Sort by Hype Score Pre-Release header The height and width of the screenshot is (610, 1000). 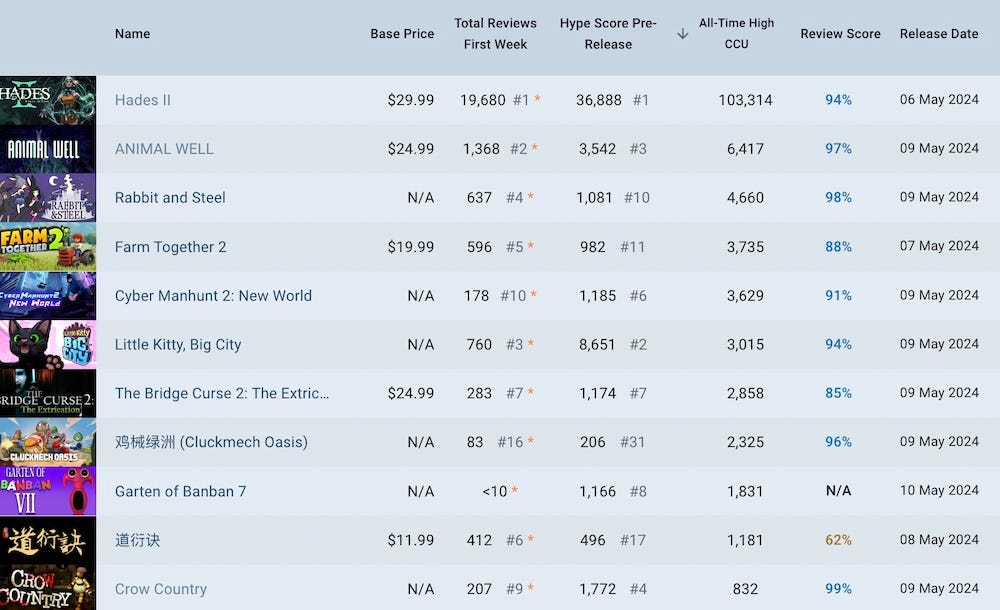(x=608, y=34)
